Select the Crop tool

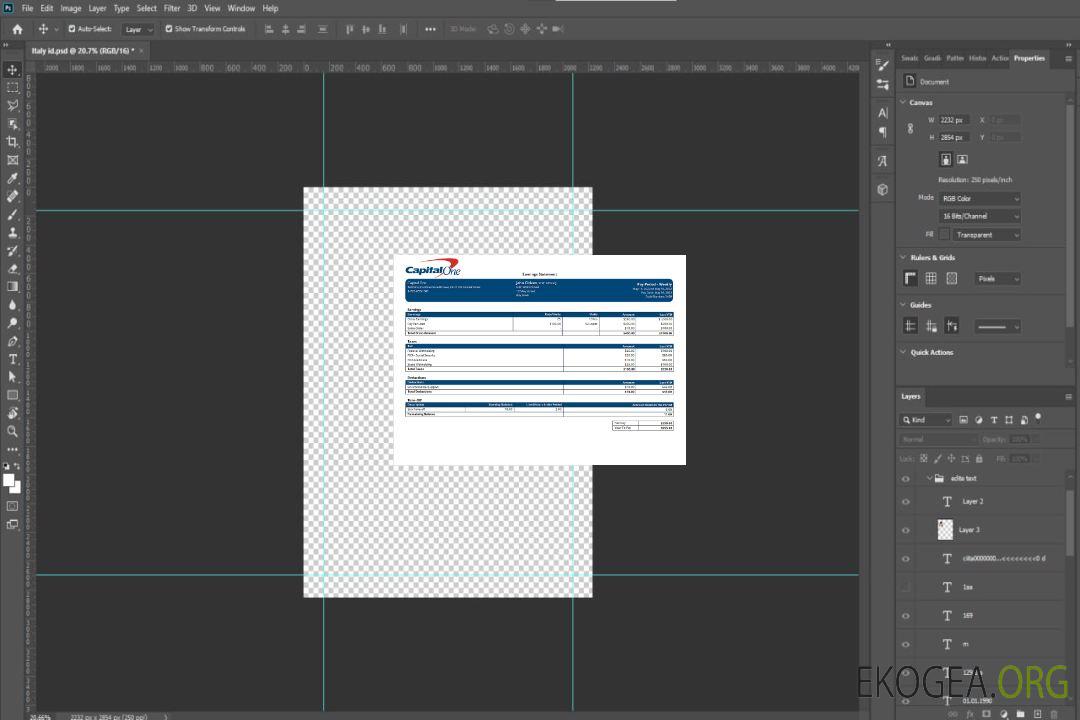point(13,142)
